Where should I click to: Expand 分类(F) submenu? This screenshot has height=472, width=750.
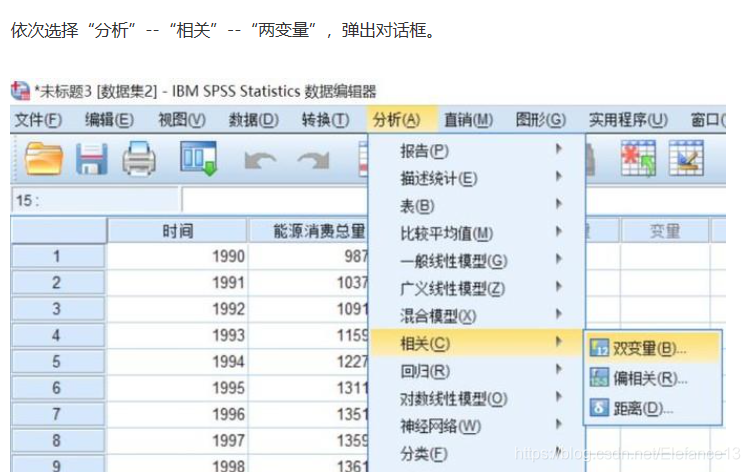[477, 453]
